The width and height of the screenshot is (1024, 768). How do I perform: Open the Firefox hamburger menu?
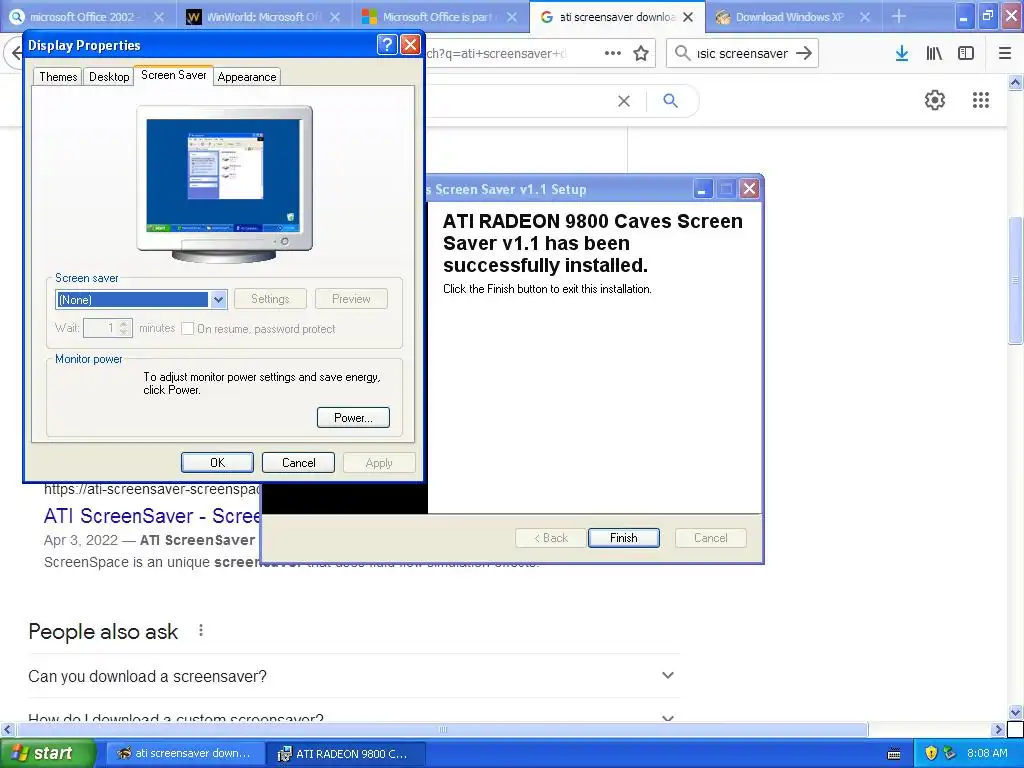tap(1005, 54)
